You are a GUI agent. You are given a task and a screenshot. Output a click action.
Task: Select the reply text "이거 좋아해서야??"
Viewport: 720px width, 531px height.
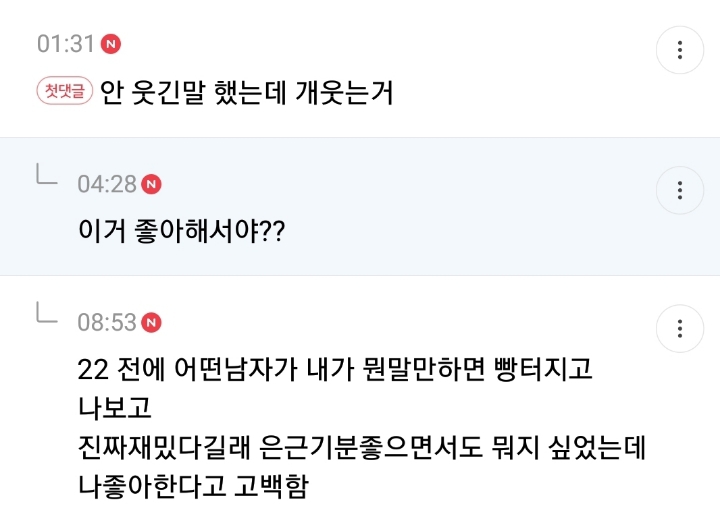[182, 232]
